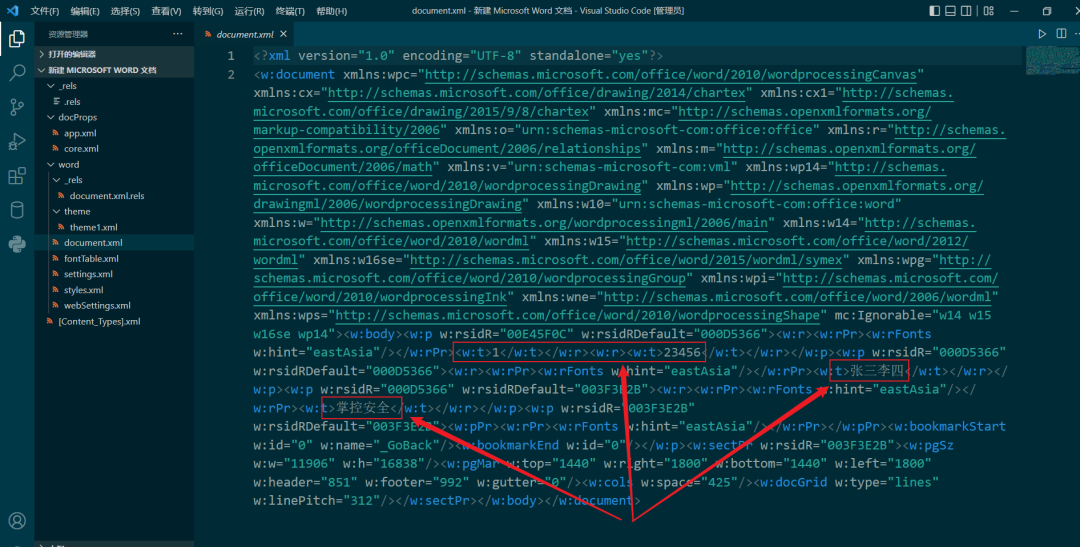1080x547 pixels.
Task: Toggle the bottom panel visibility
Action: [951, 11]
